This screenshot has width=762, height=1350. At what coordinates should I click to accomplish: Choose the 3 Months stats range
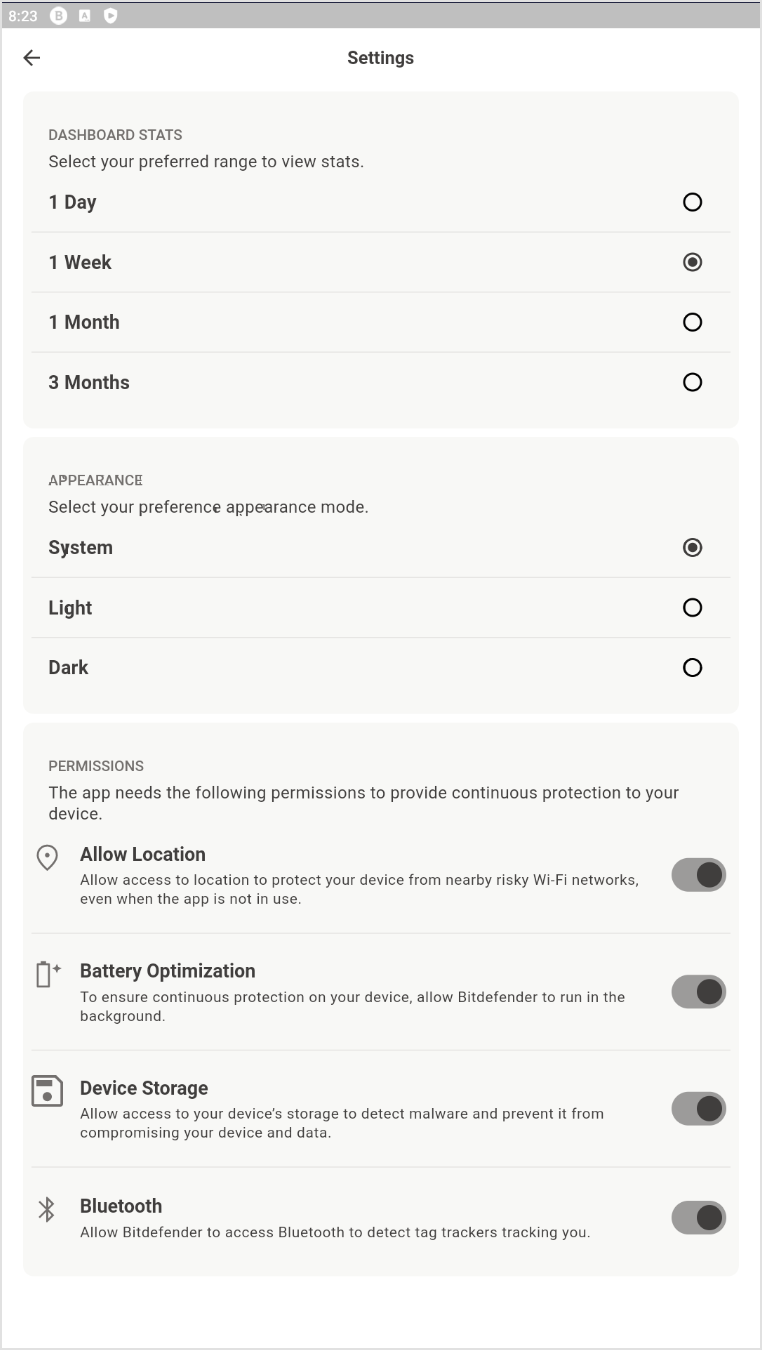click(x=692, y=382)
